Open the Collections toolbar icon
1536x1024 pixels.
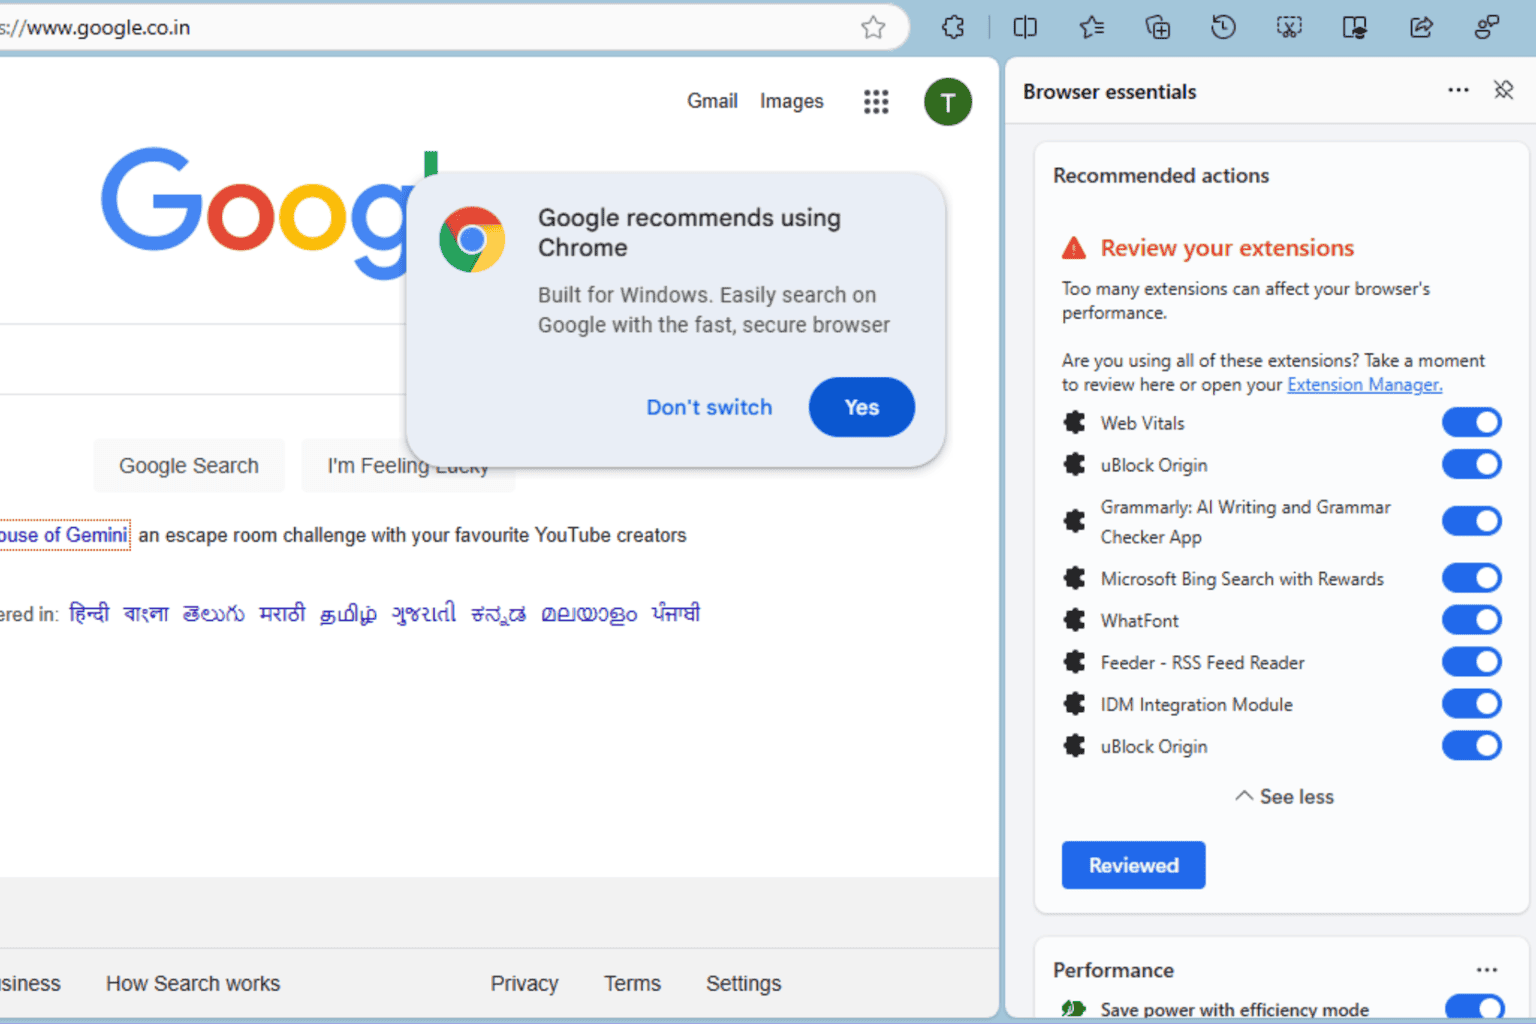click(x=1157, y=27)
